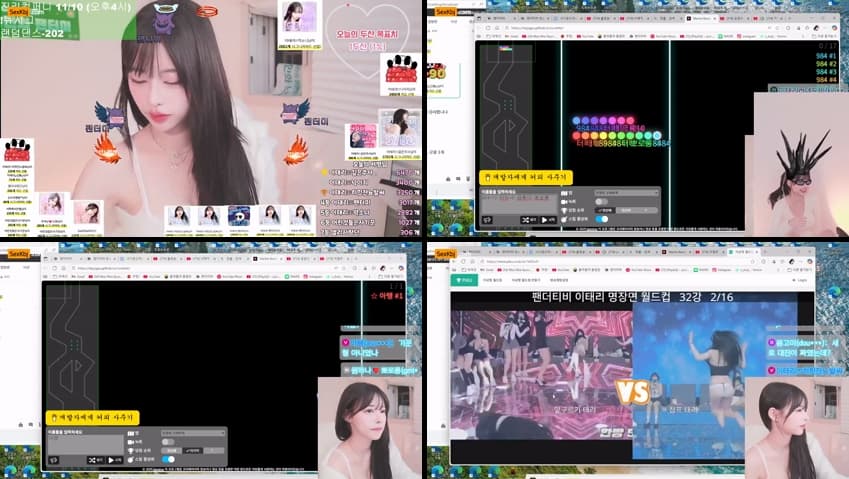The height and width of the screenshot is (479, 849).
Task: Click the notice icon below names box, rainbow marbles frame
Action: pyautogui.click(x=487, y=220)
